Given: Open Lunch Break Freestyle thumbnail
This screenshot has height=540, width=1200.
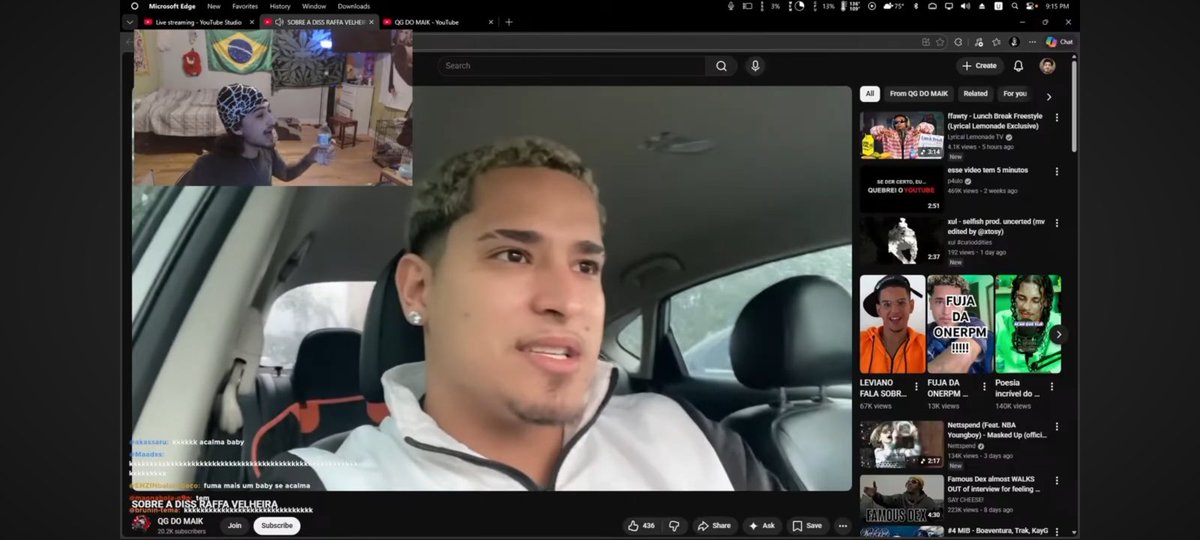Looking at the screenshot, I should pyautogui.click(x=902, y=135).
